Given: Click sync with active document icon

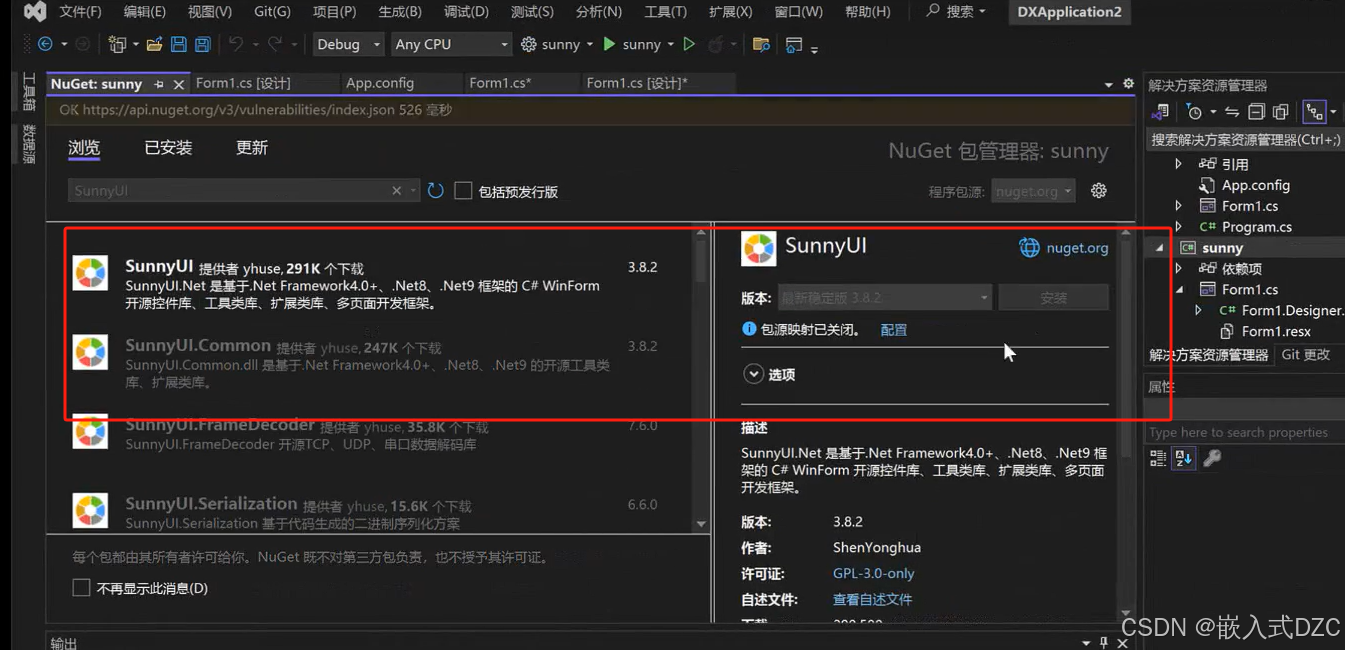Looking at the screenshot, I should pyautogui.click(x=1232, y=112).
